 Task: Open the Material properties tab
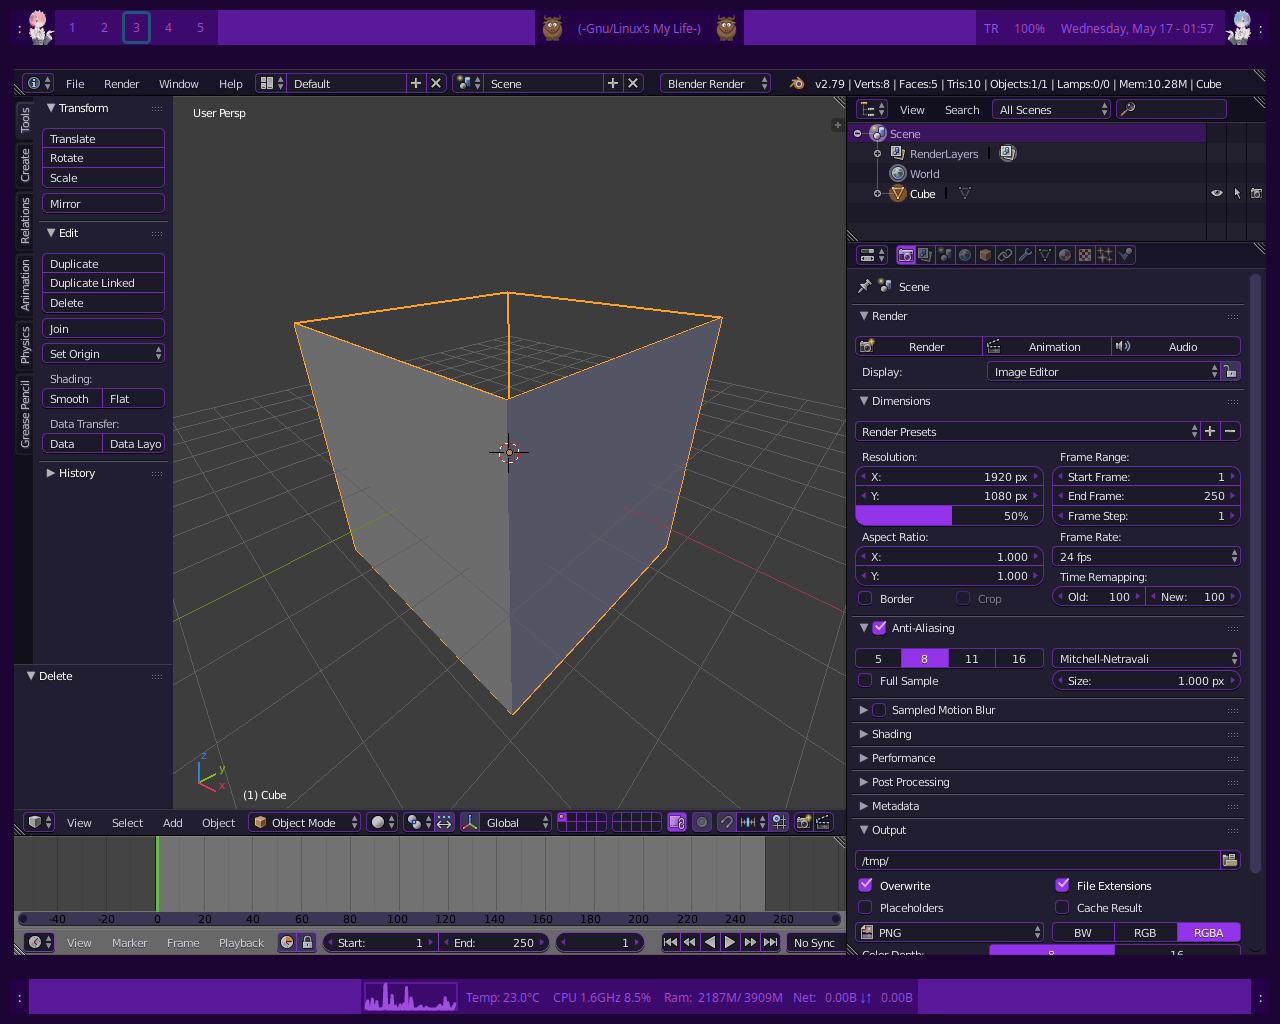[x=1064, y=255]
